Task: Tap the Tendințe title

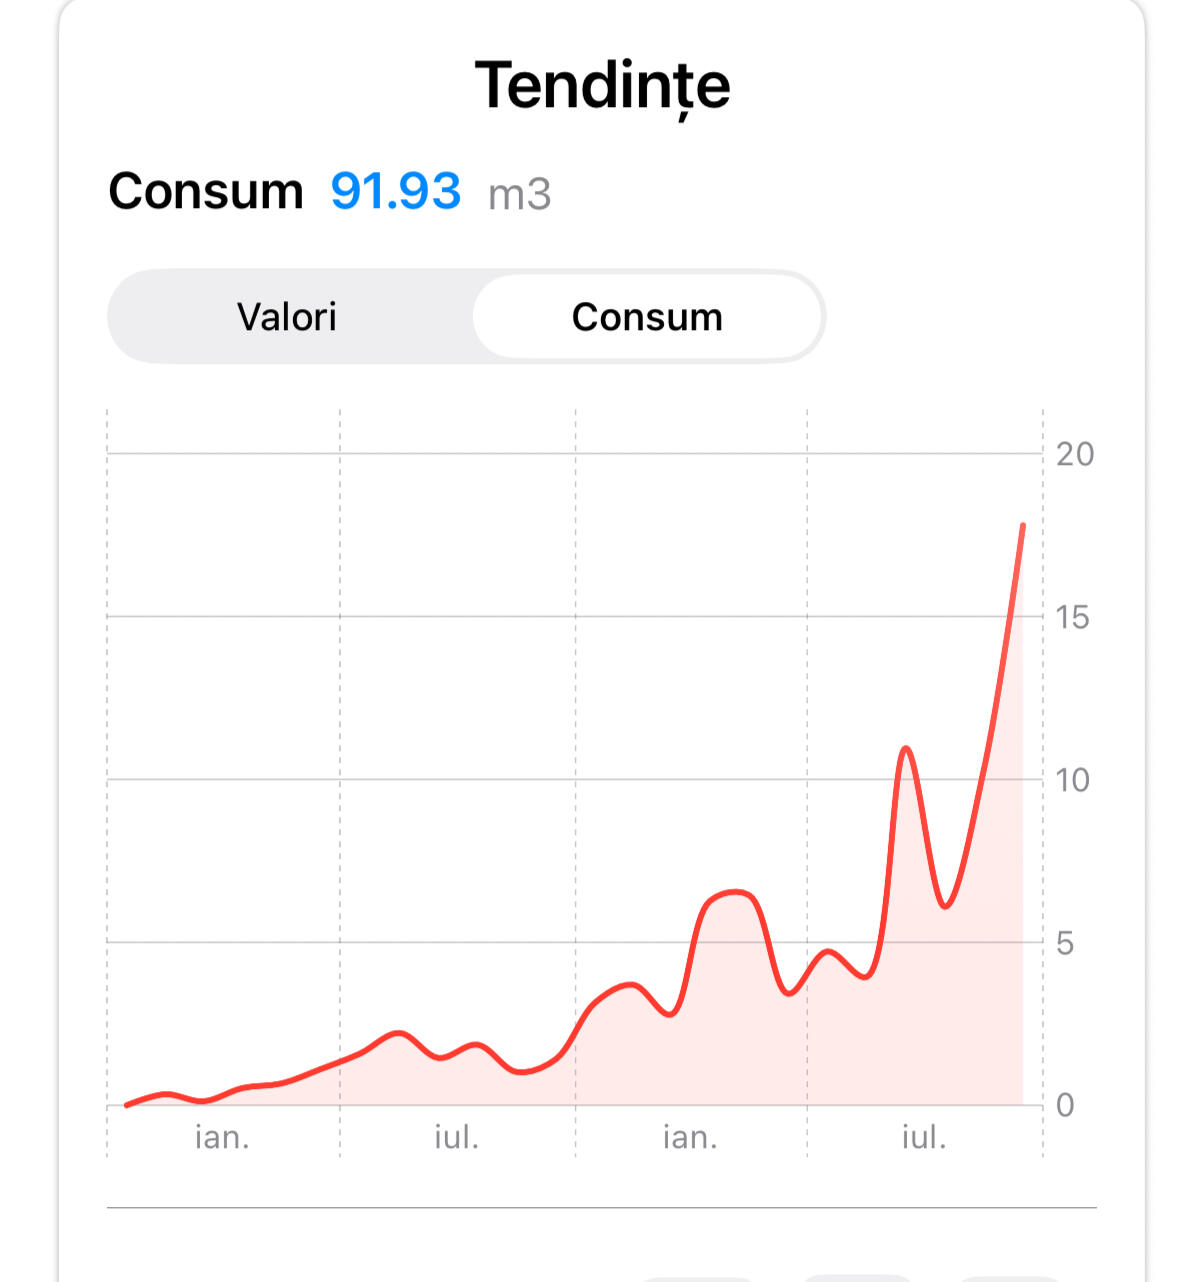Action: click(x=602, y=86)
